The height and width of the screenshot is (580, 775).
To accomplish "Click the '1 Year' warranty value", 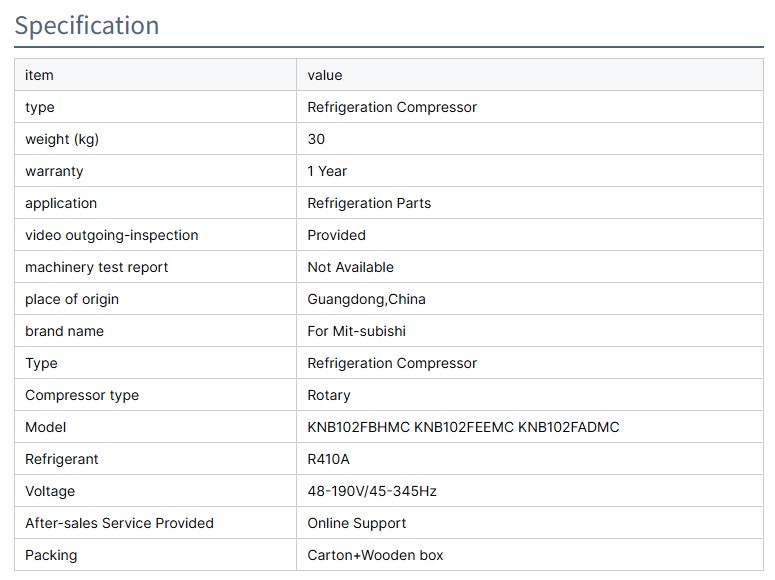I will (x=327, y=171).
